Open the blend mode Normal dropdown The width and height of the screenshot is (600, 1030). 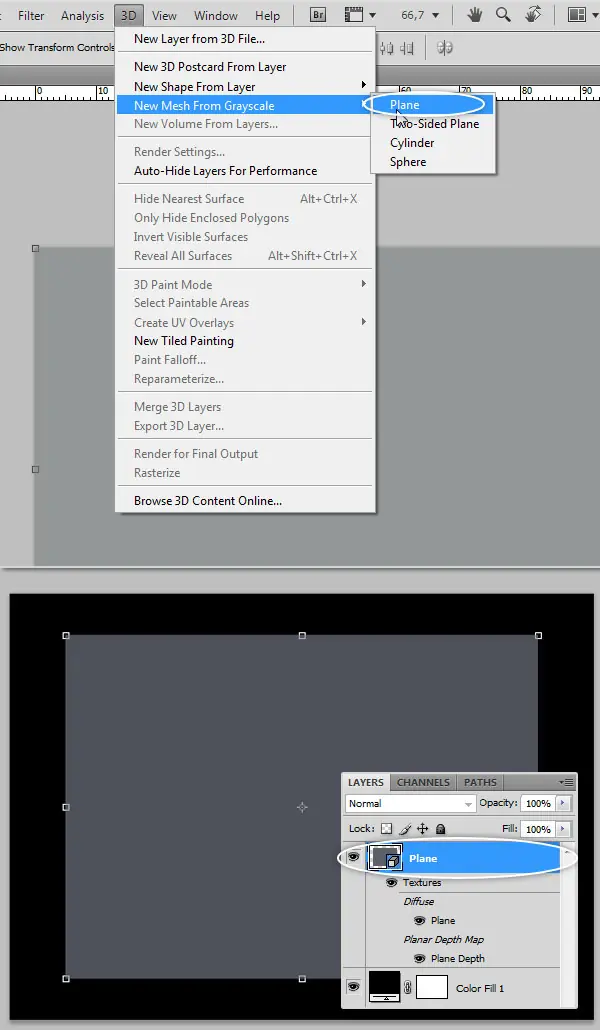(410, 803)
